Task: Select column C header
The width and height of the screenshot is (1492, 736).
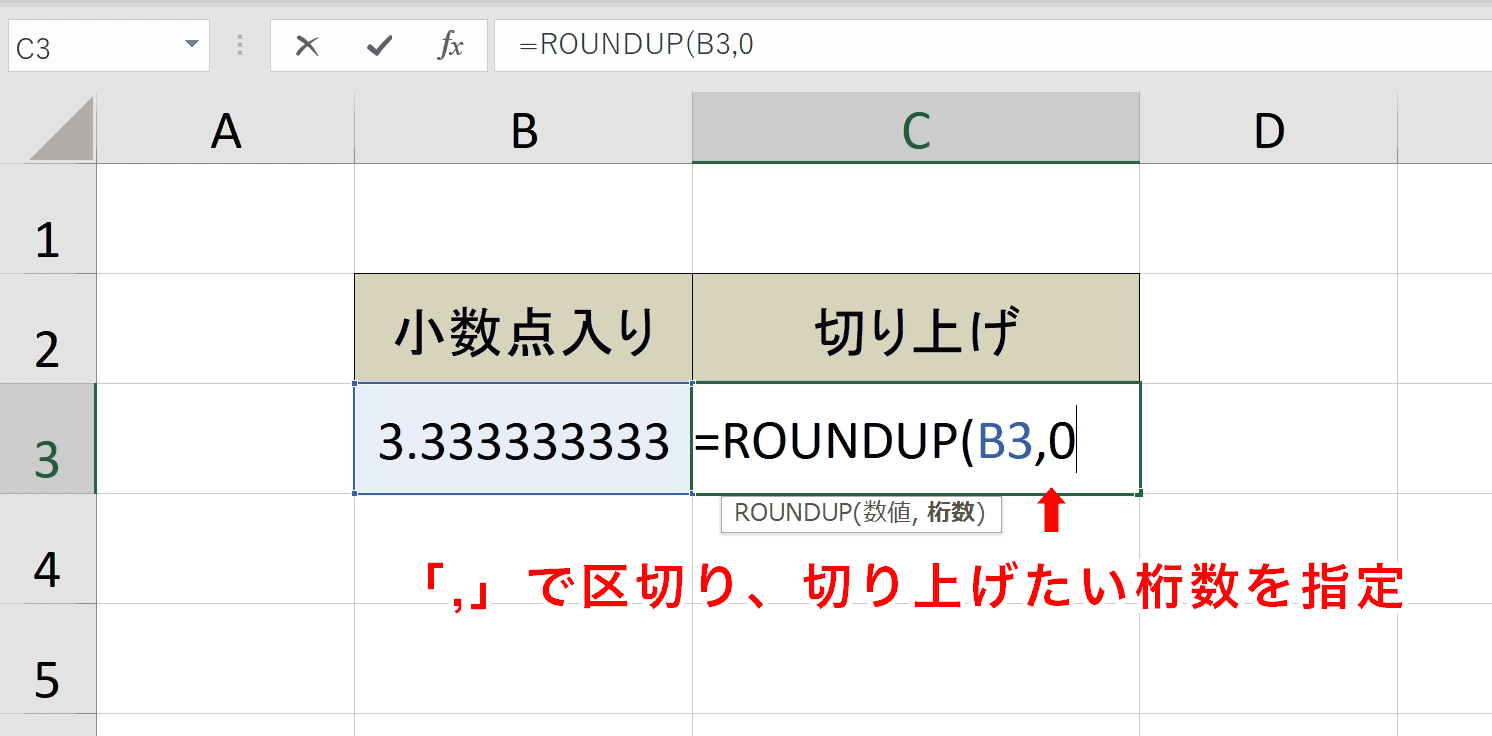Action: pos(916,130)
